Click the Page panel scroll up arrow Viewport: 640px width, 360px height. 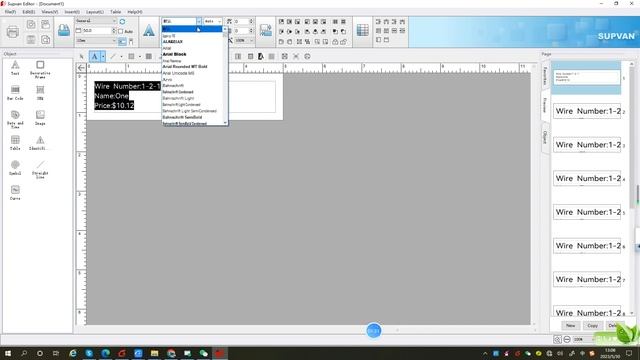pos(632,64)
